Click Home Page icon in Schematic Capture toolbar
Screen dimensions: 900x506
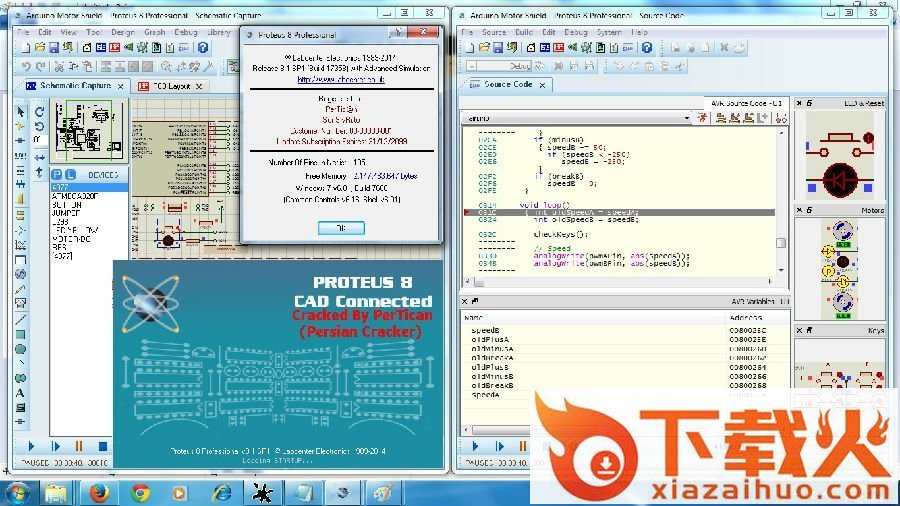87,48
